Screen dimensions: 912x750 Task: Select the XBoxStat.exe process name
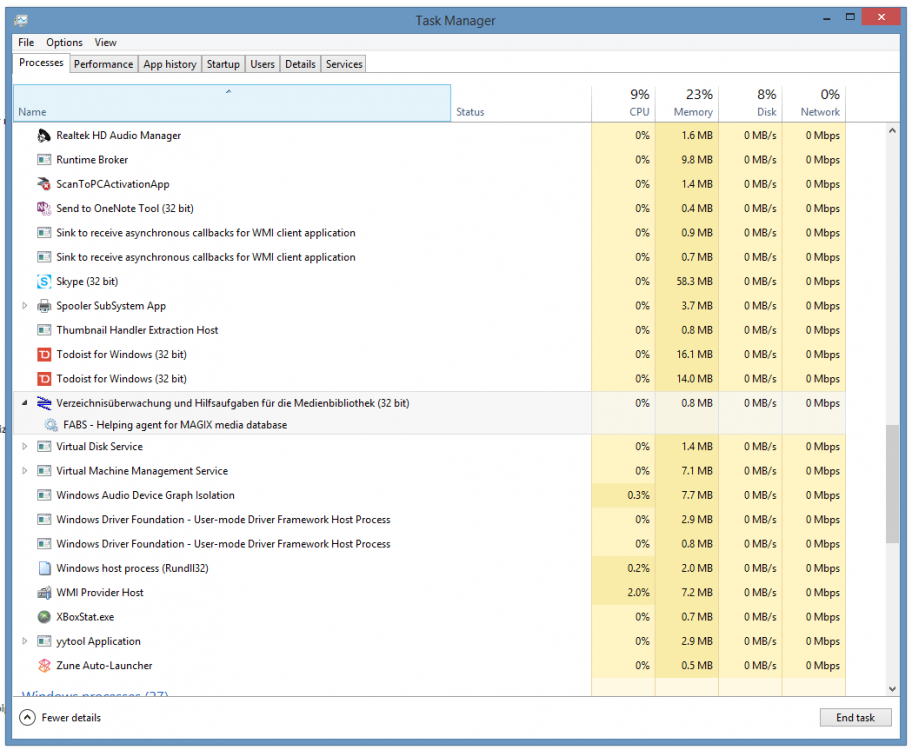85,617
